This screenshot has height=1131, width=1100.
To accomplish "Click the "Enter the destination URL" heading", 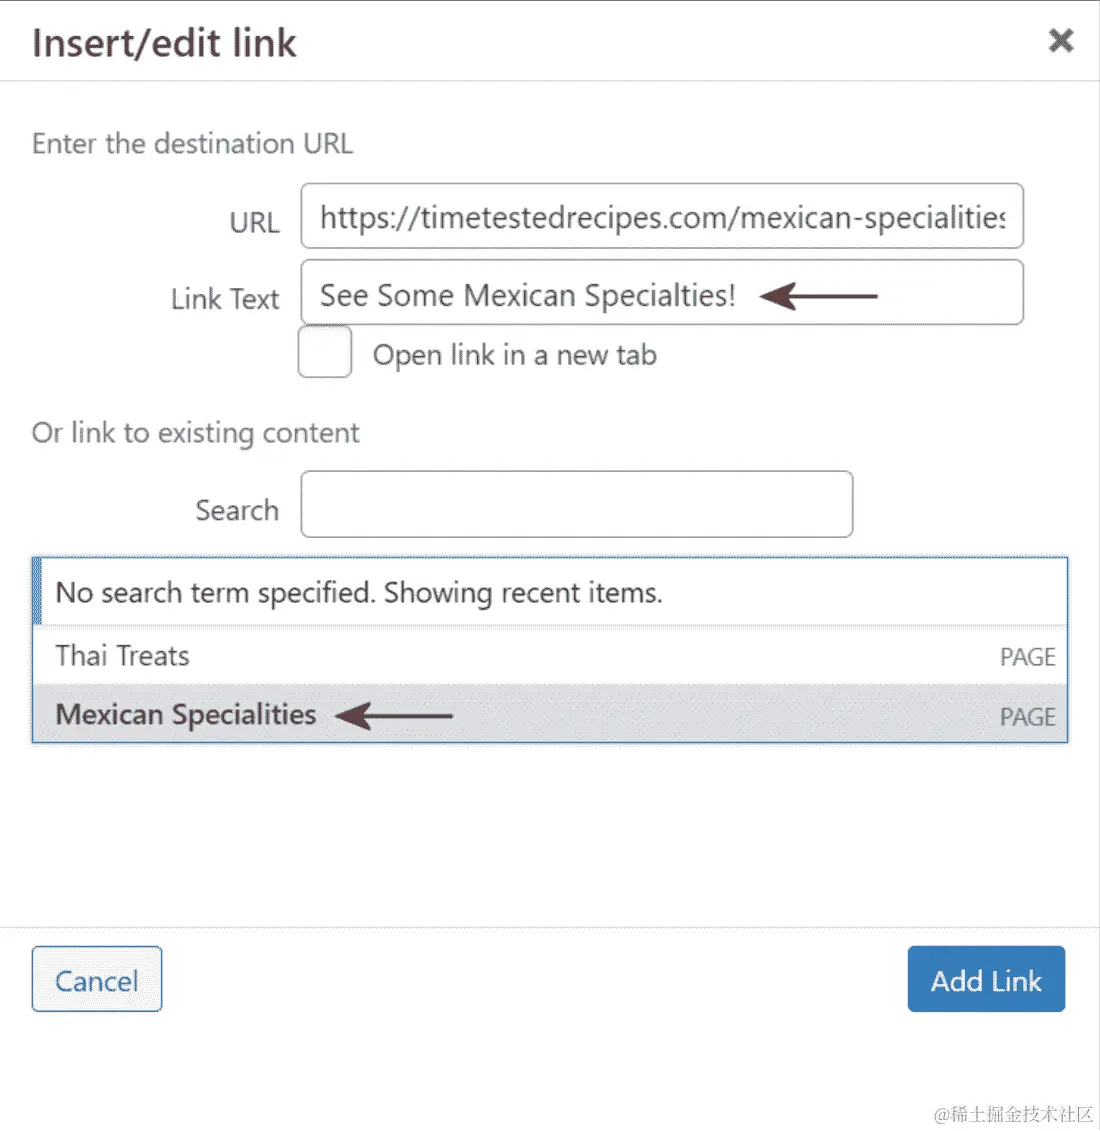I will click(x=192, y=144).
